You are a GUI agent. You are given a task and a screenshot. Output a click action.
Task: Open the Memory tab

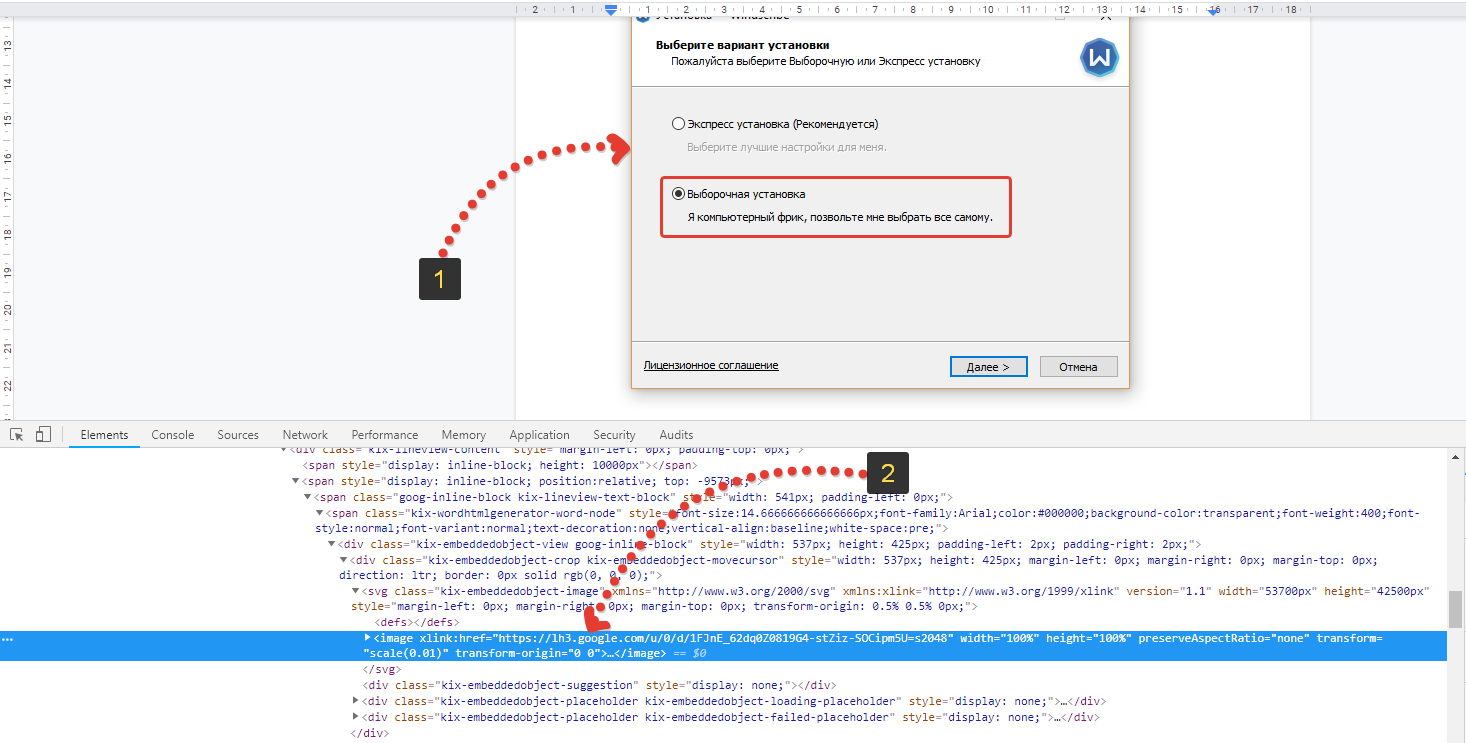click(464, 435)
